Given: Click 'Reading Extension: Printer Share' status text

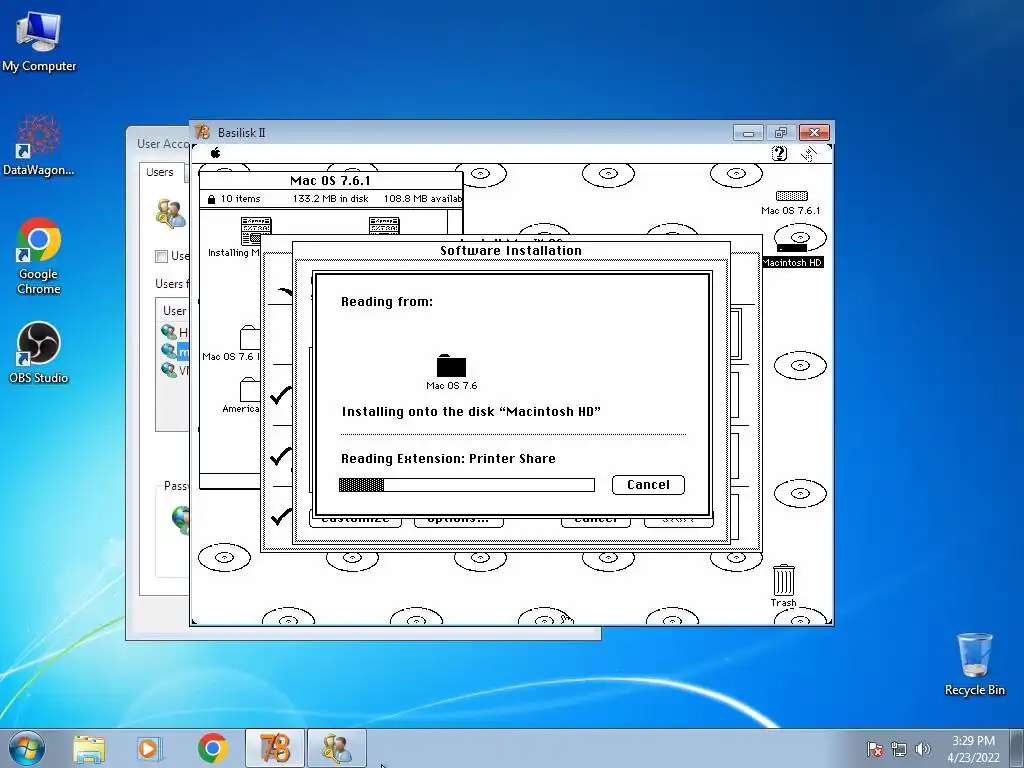Looking at the screenshot, I should point(448,458).
